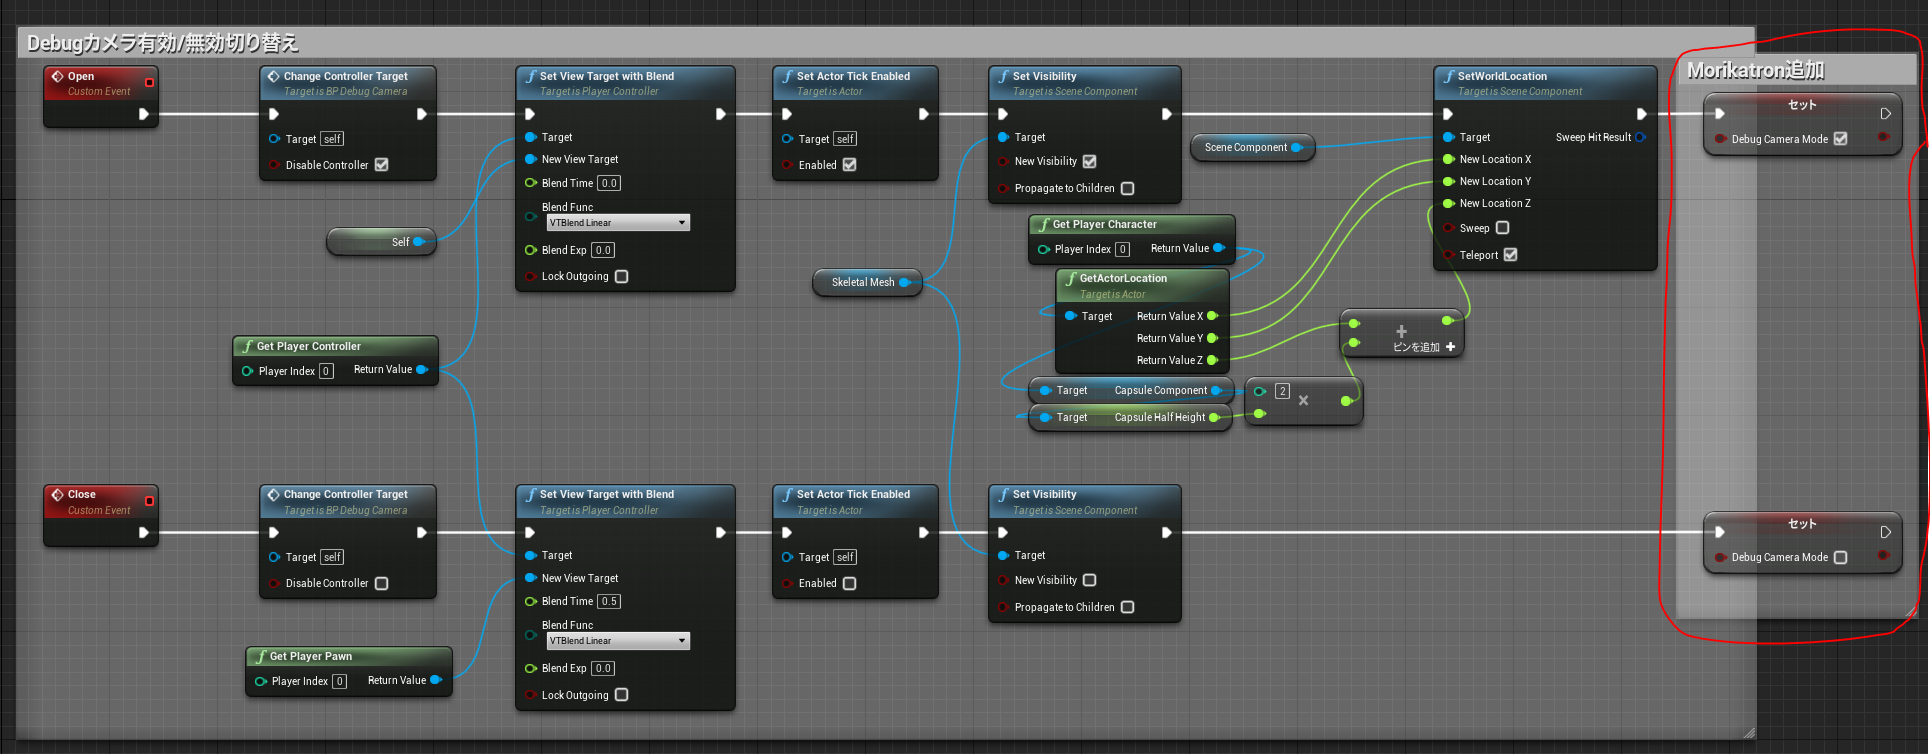
Task: Uncheck Disable Controller in the Open event chain
Action: tap(381, 165)
